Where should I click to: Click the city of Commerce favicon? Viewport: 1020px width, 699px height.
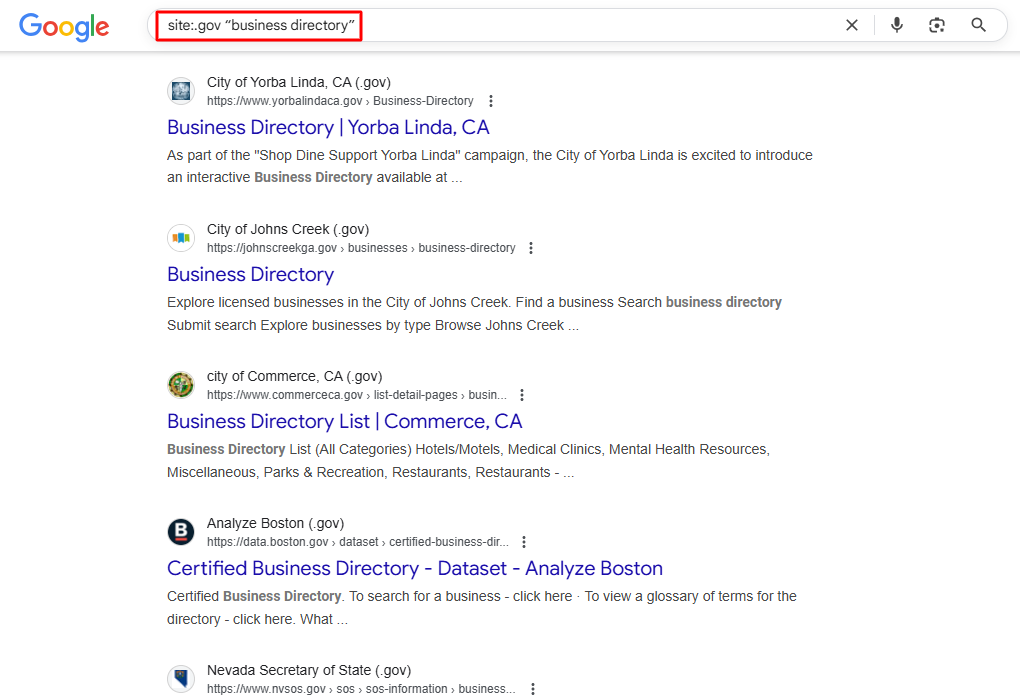tap(181, 385)
